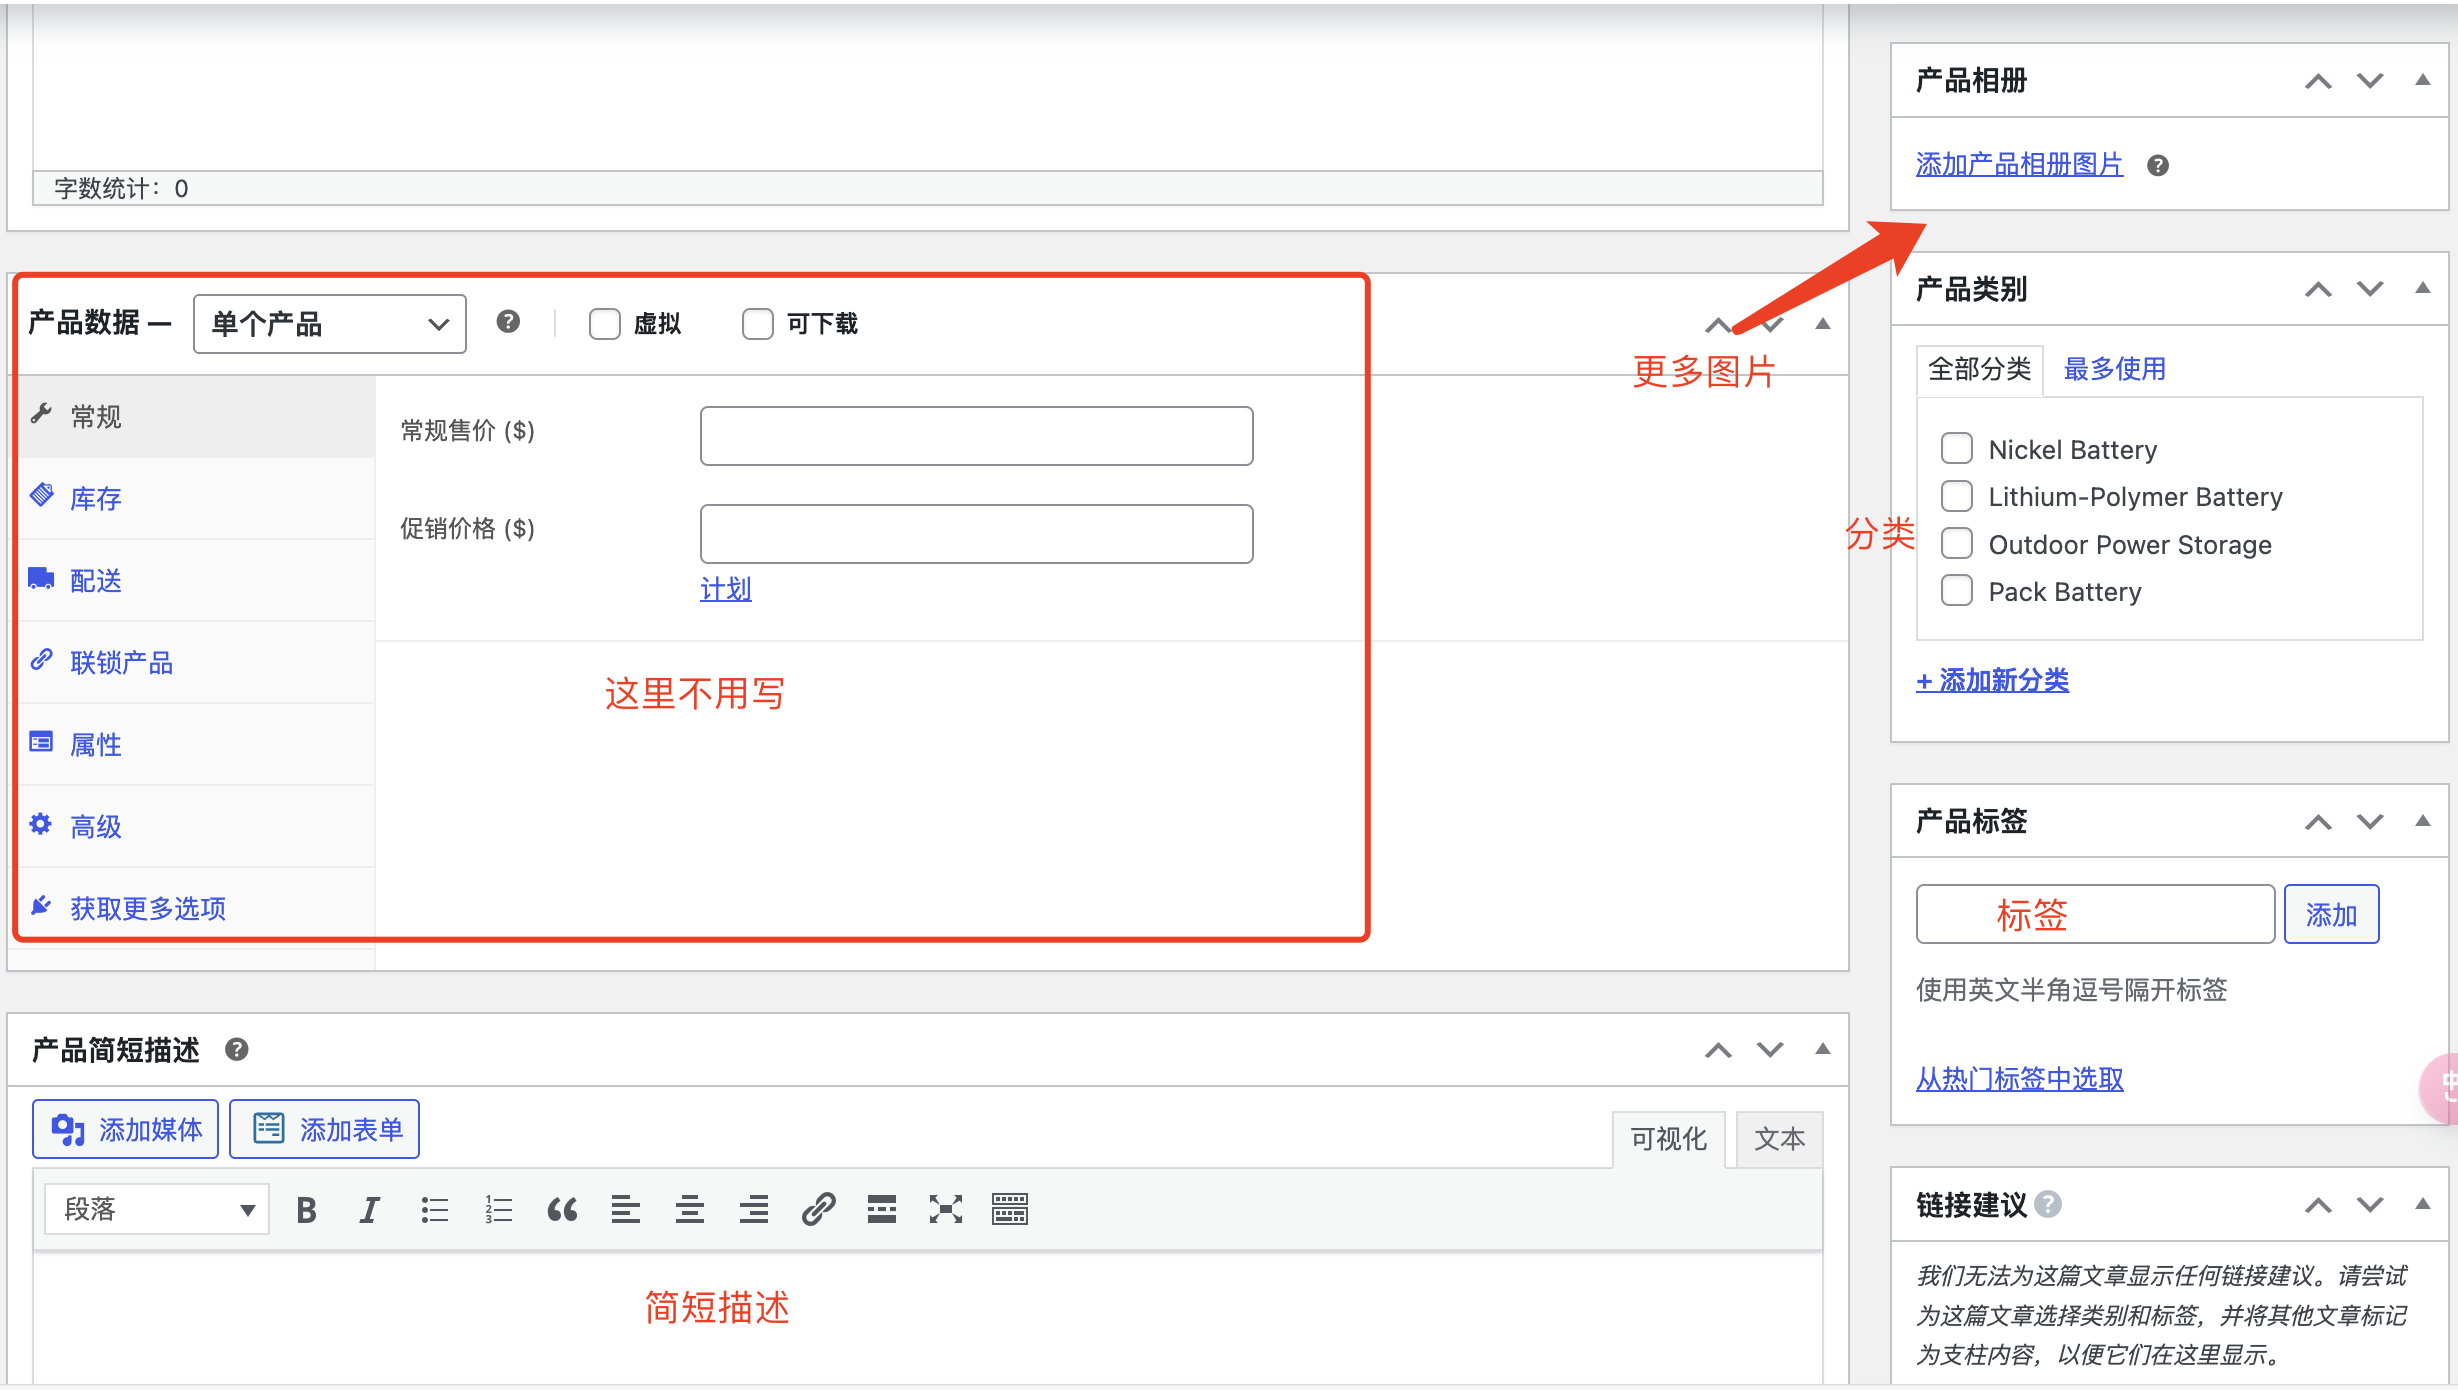Enter fullscreen distraction-free mode
This screenshot has width=2458, height=1390.
tap(946, 1210)
